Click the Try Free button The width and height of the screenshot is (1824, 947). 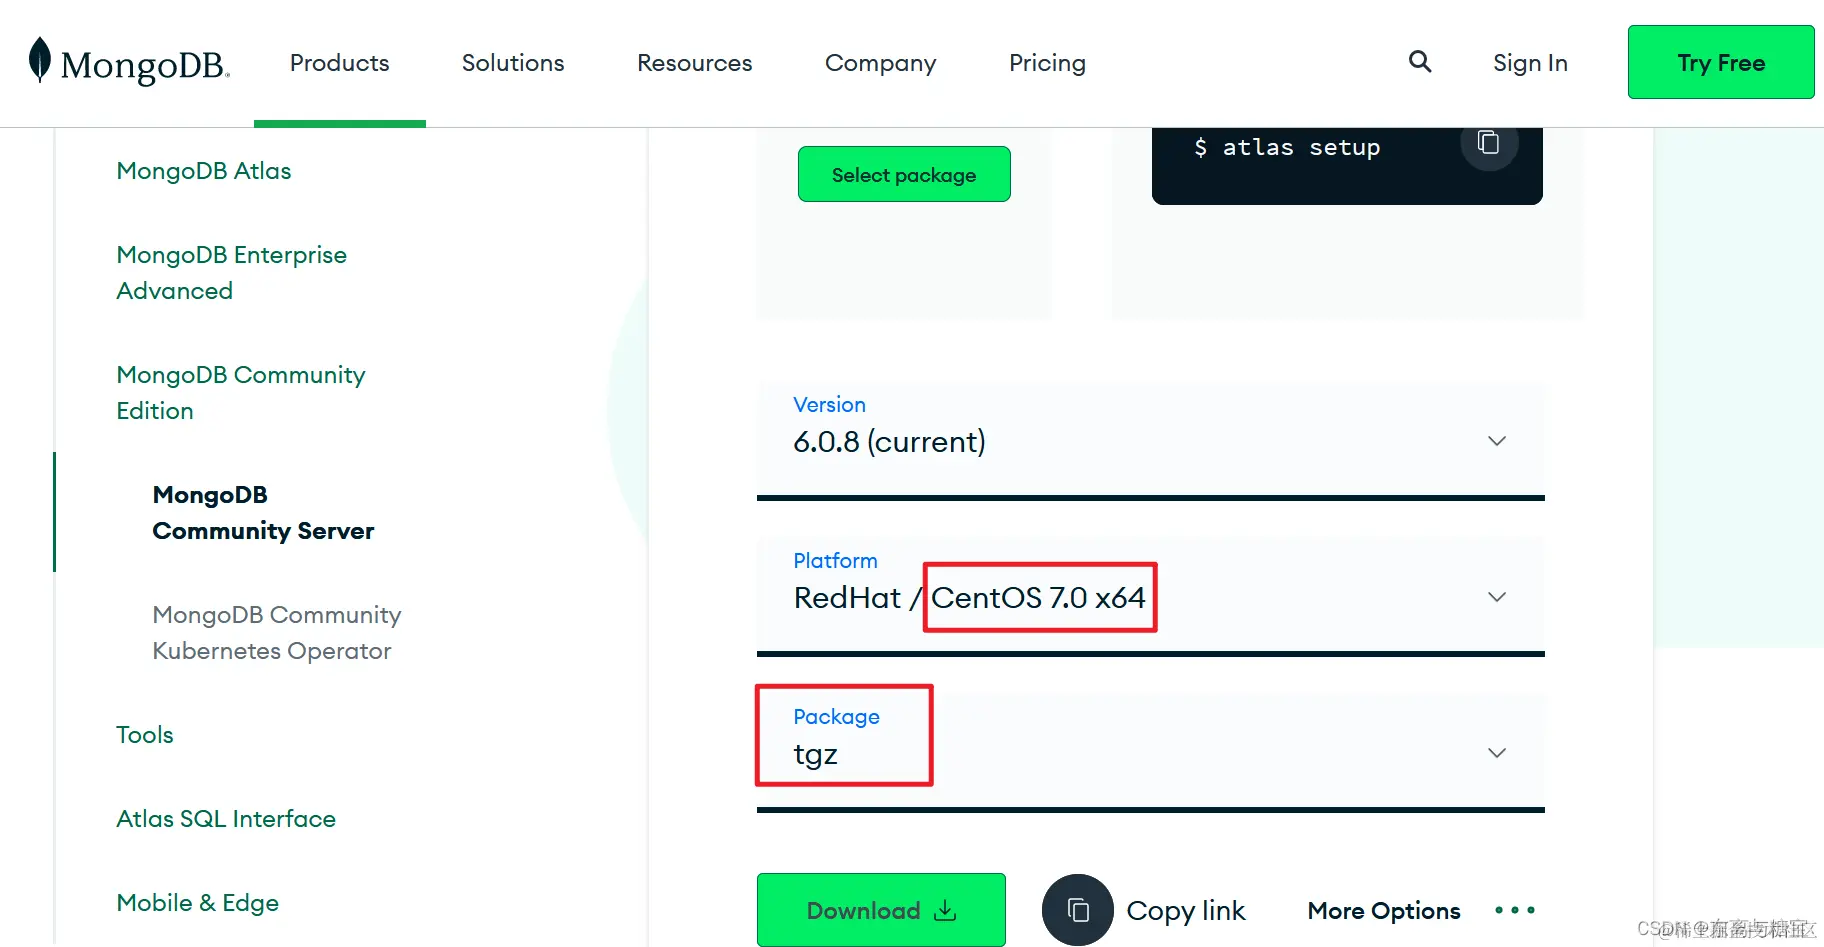[1721, 62]
